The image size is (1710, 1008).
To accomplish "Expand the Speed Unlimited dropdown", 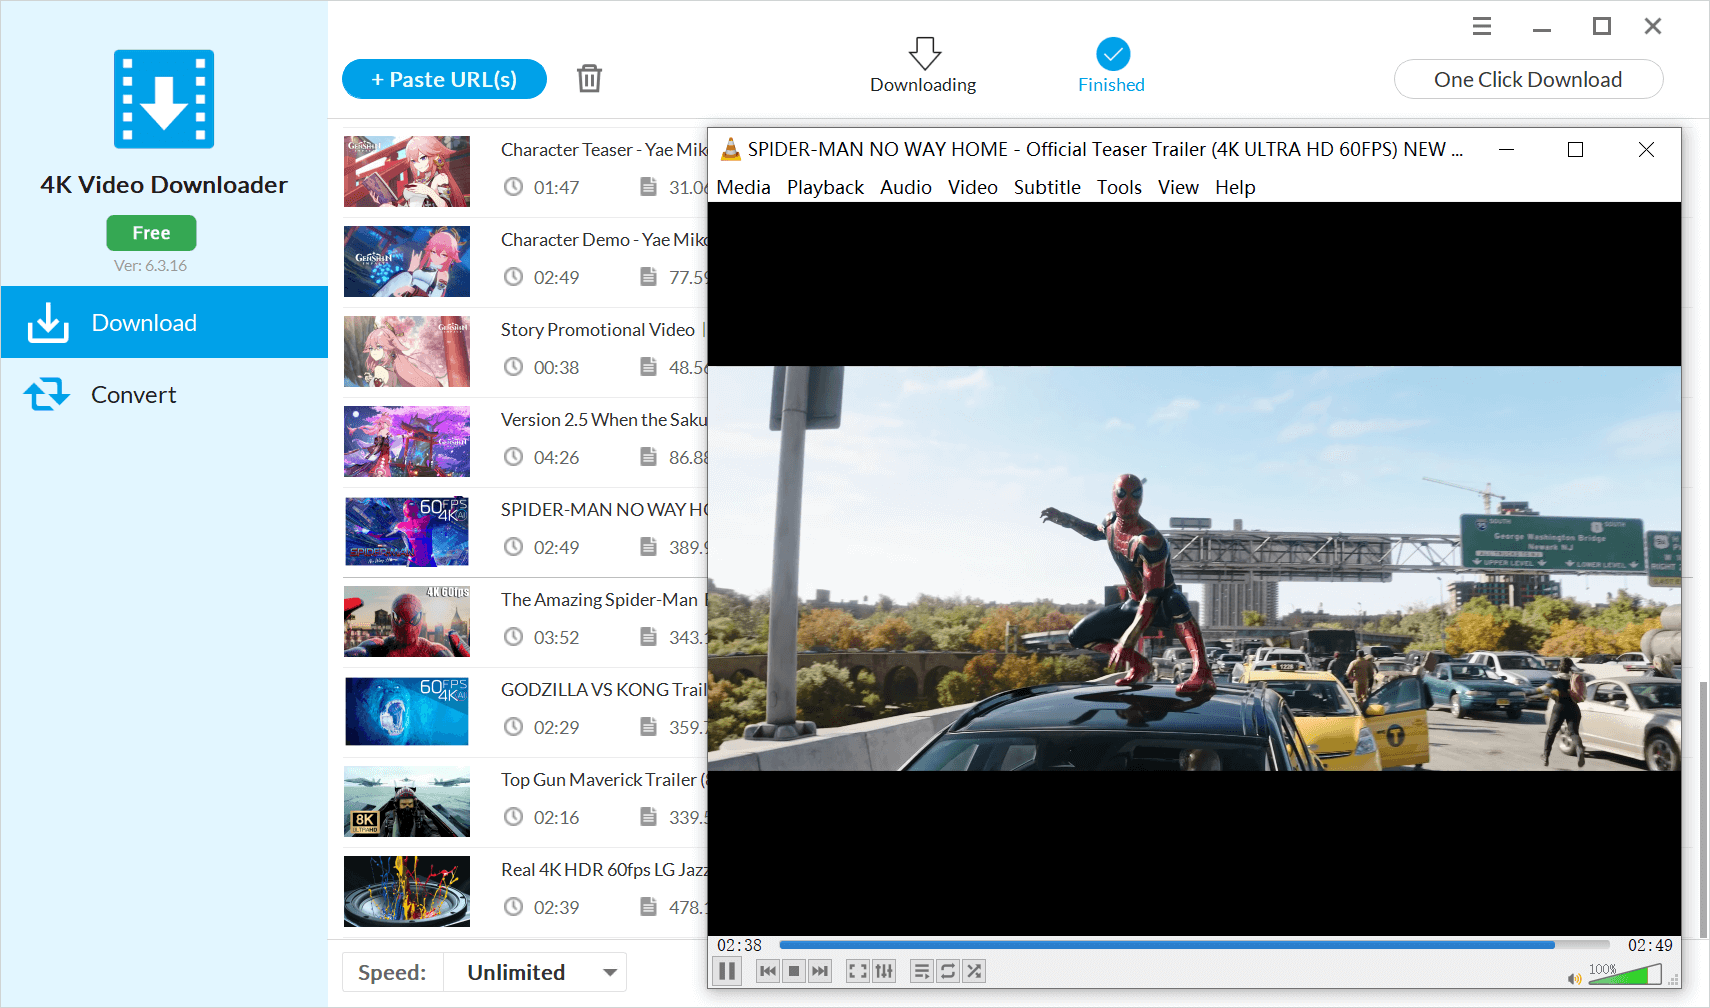I will 534,972.
